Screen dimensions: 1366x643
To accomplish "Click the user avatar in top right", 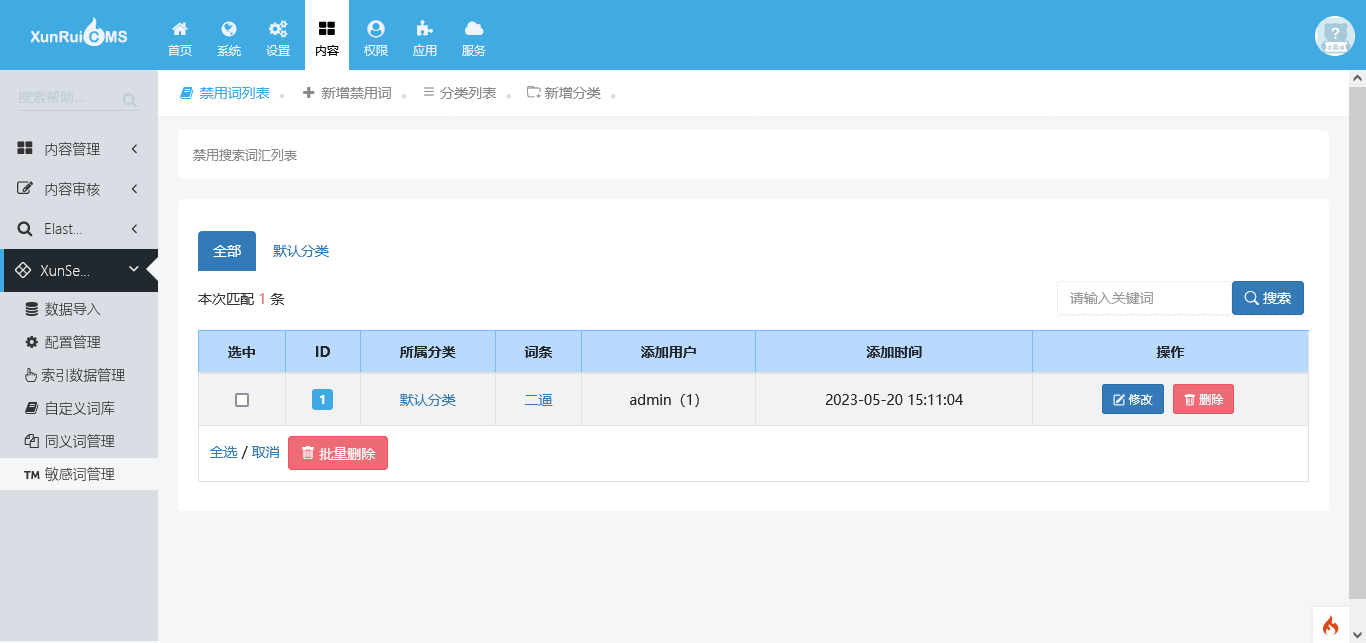I will [1334, 36].
